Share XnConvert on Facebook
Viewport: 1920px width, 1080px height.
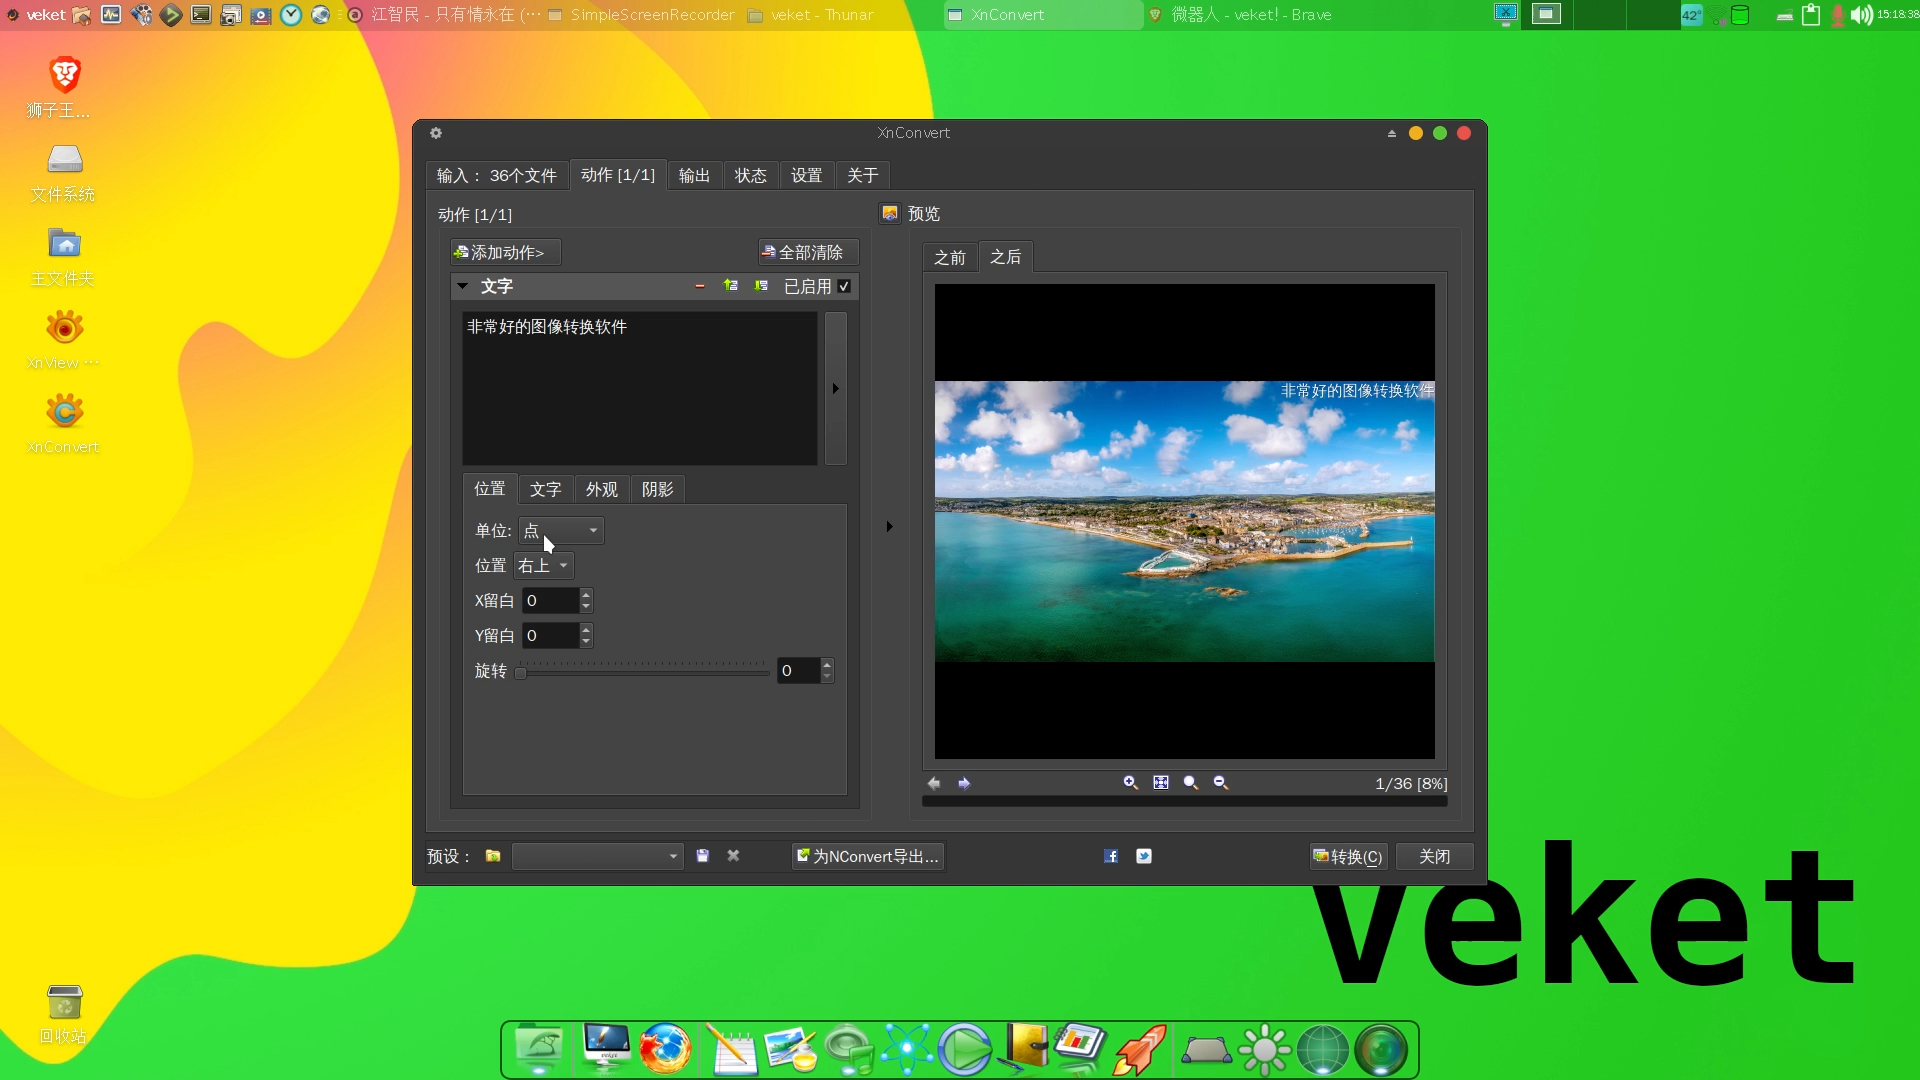tap(1110, 856)
